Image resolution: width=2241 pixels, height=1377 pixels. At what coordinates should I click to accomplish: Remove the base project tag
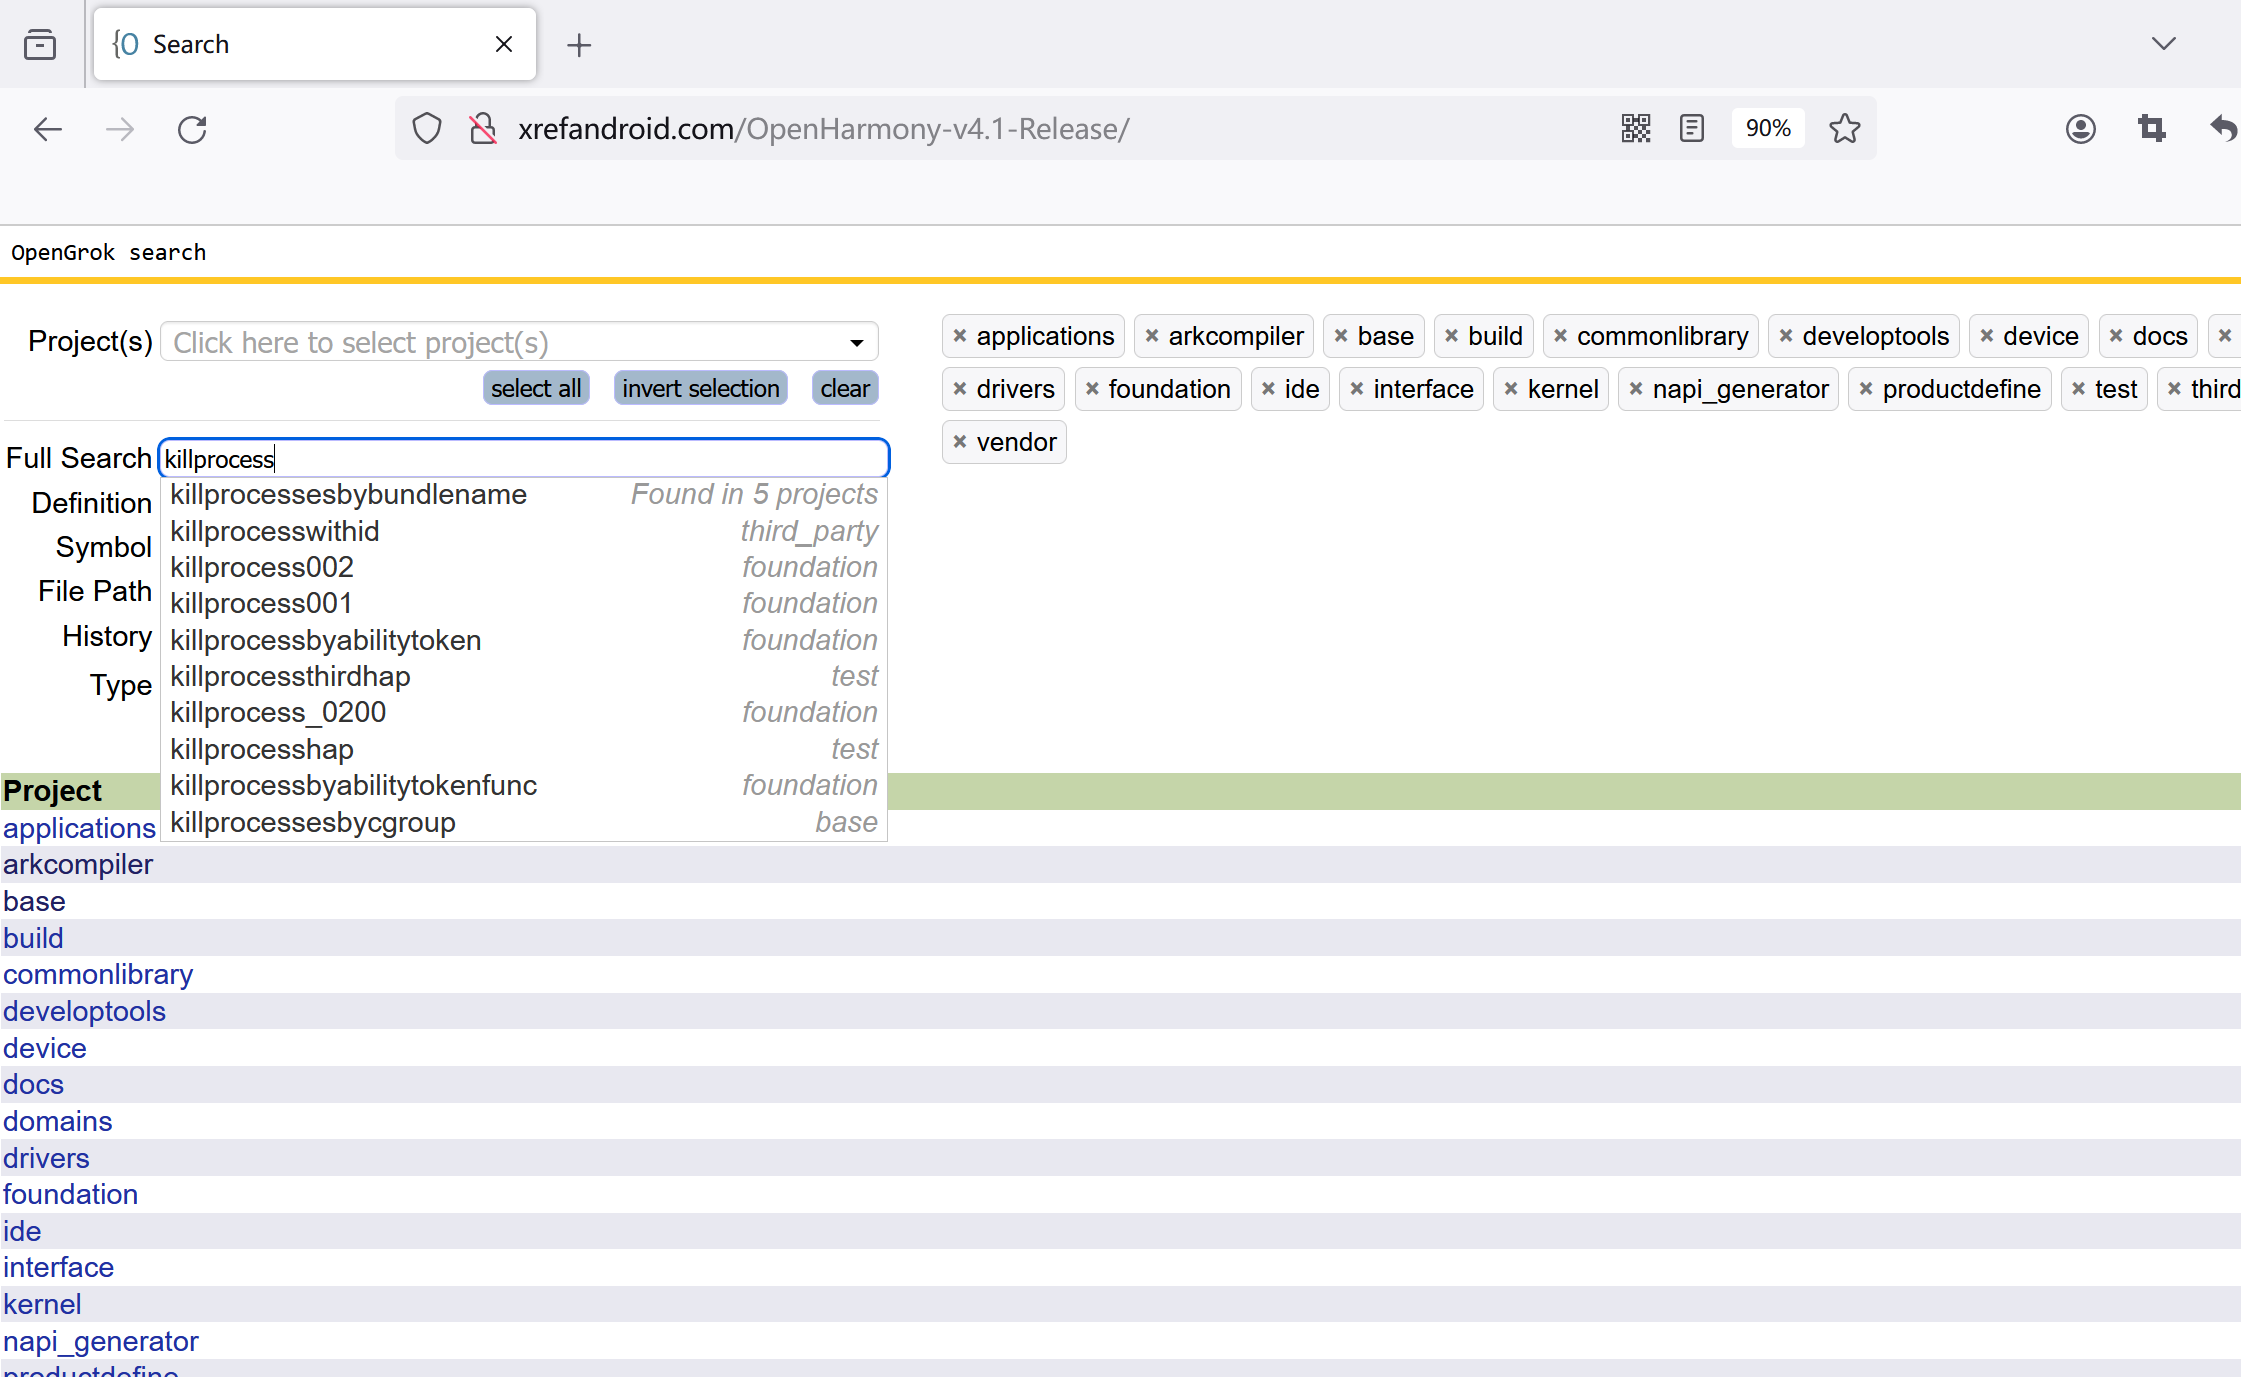1341,336
